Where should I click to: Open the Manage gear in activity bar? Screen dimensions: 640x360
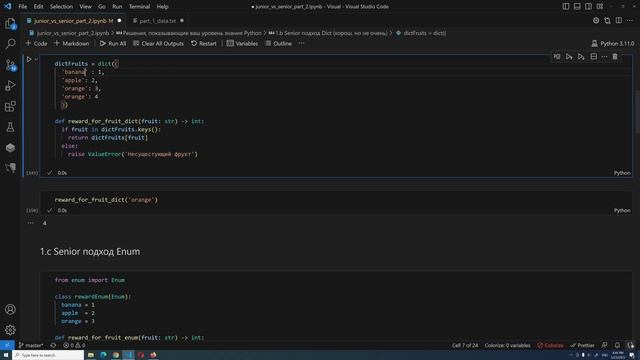[10, 329]
